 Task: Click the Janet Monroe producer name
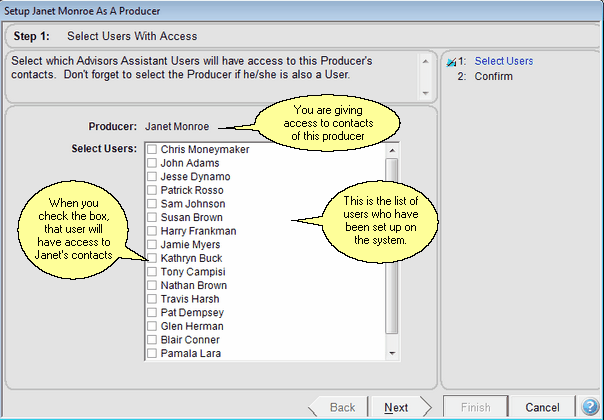[x=177, y=126]
